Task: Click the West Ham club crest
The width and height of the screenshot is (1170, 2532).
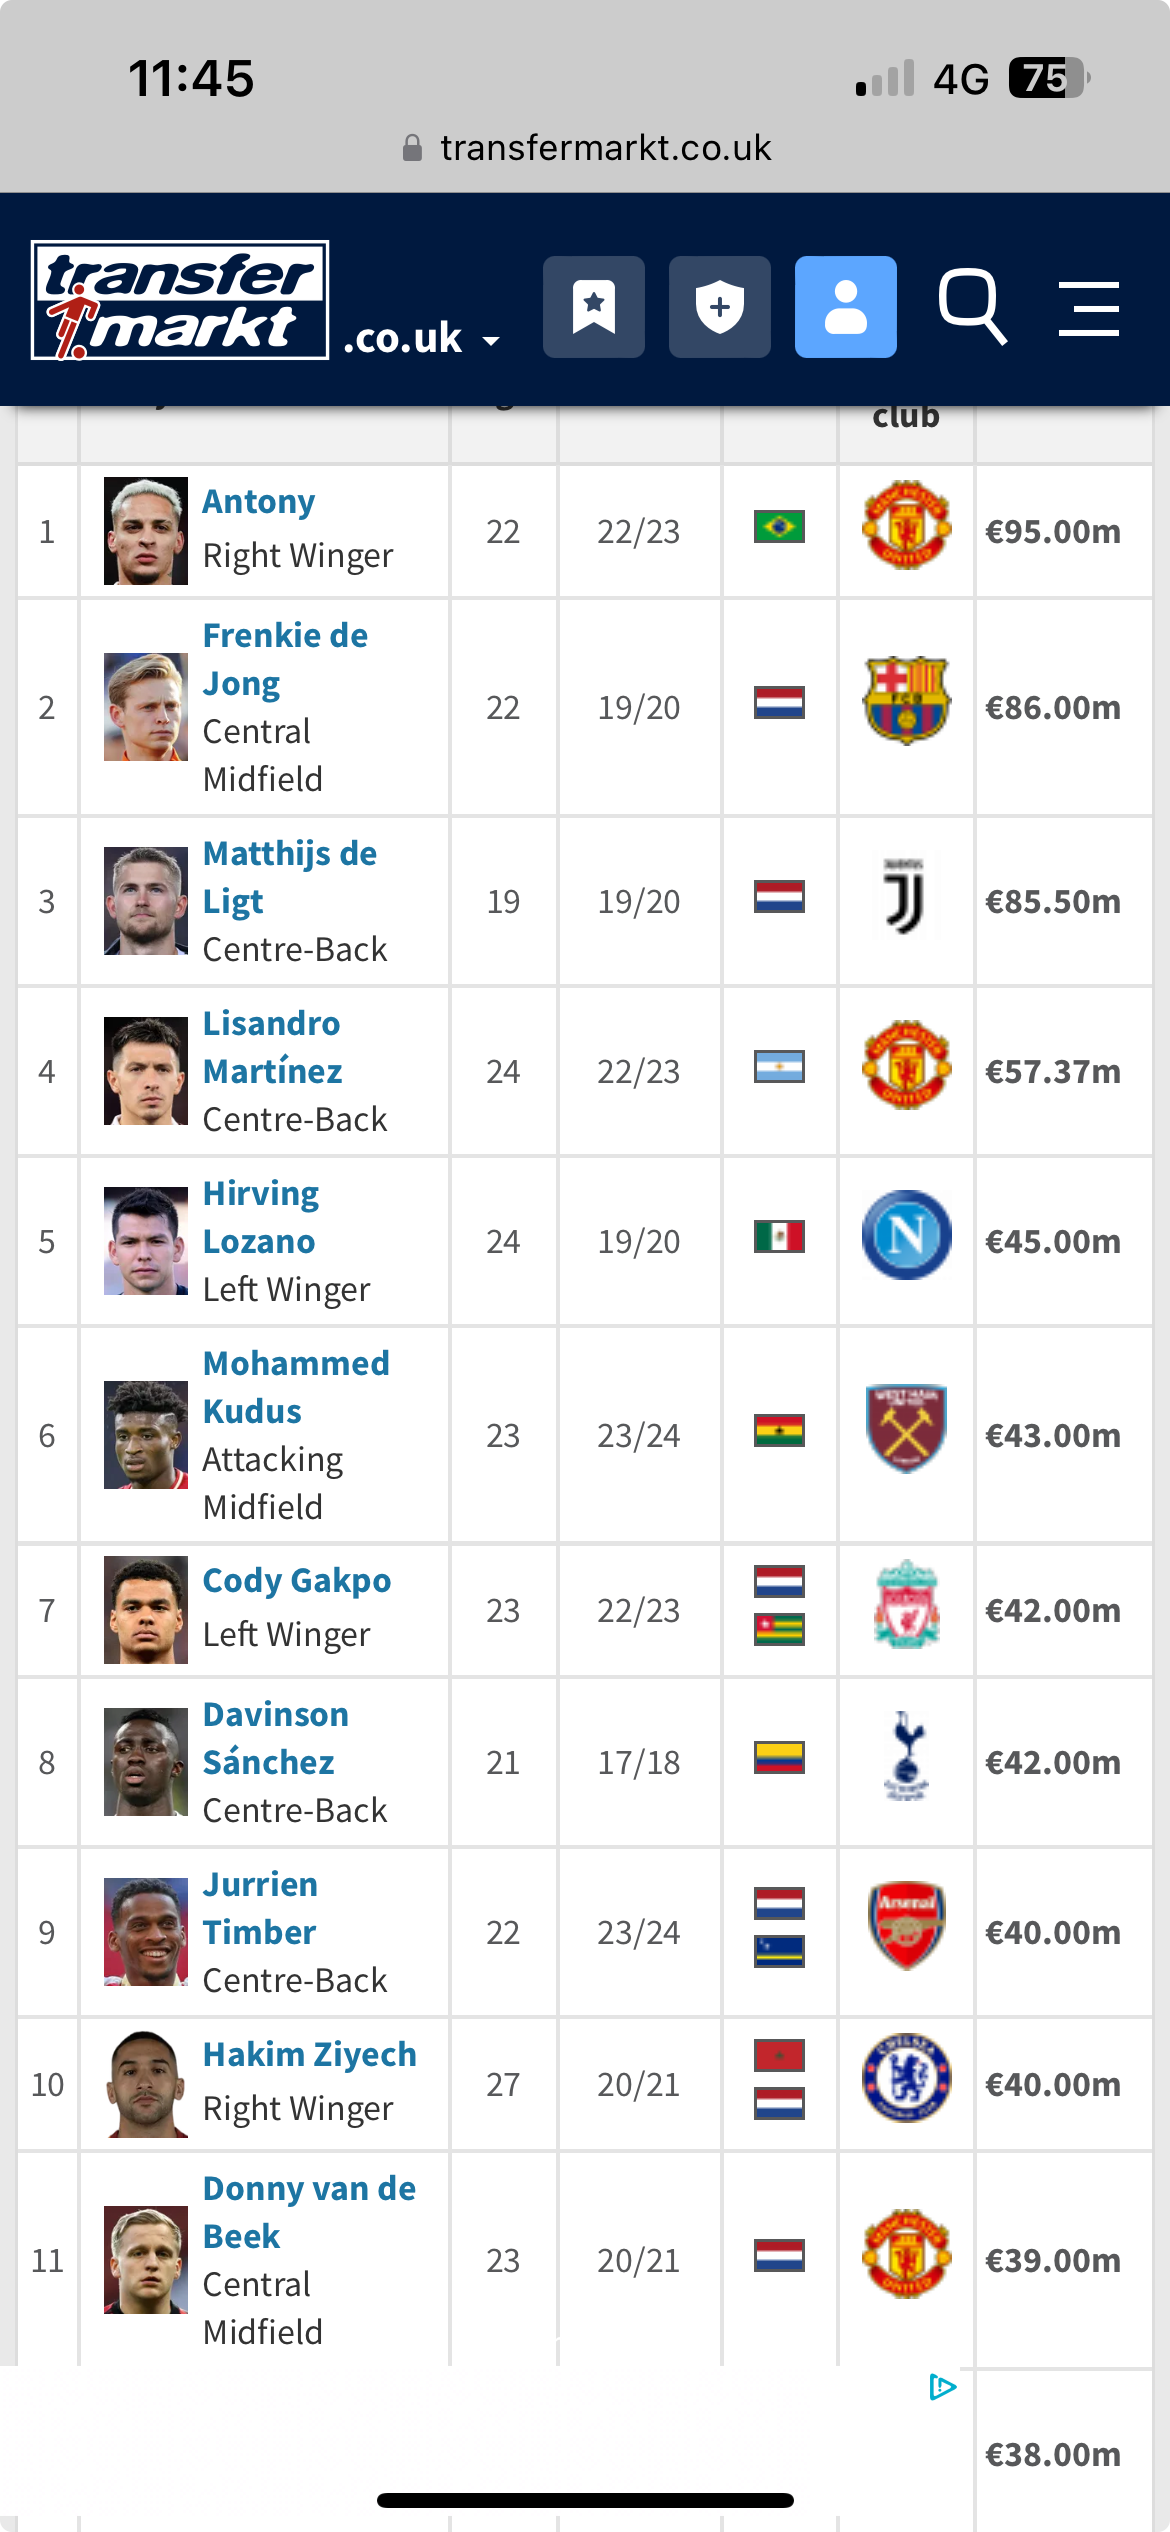Action: 906,1429
